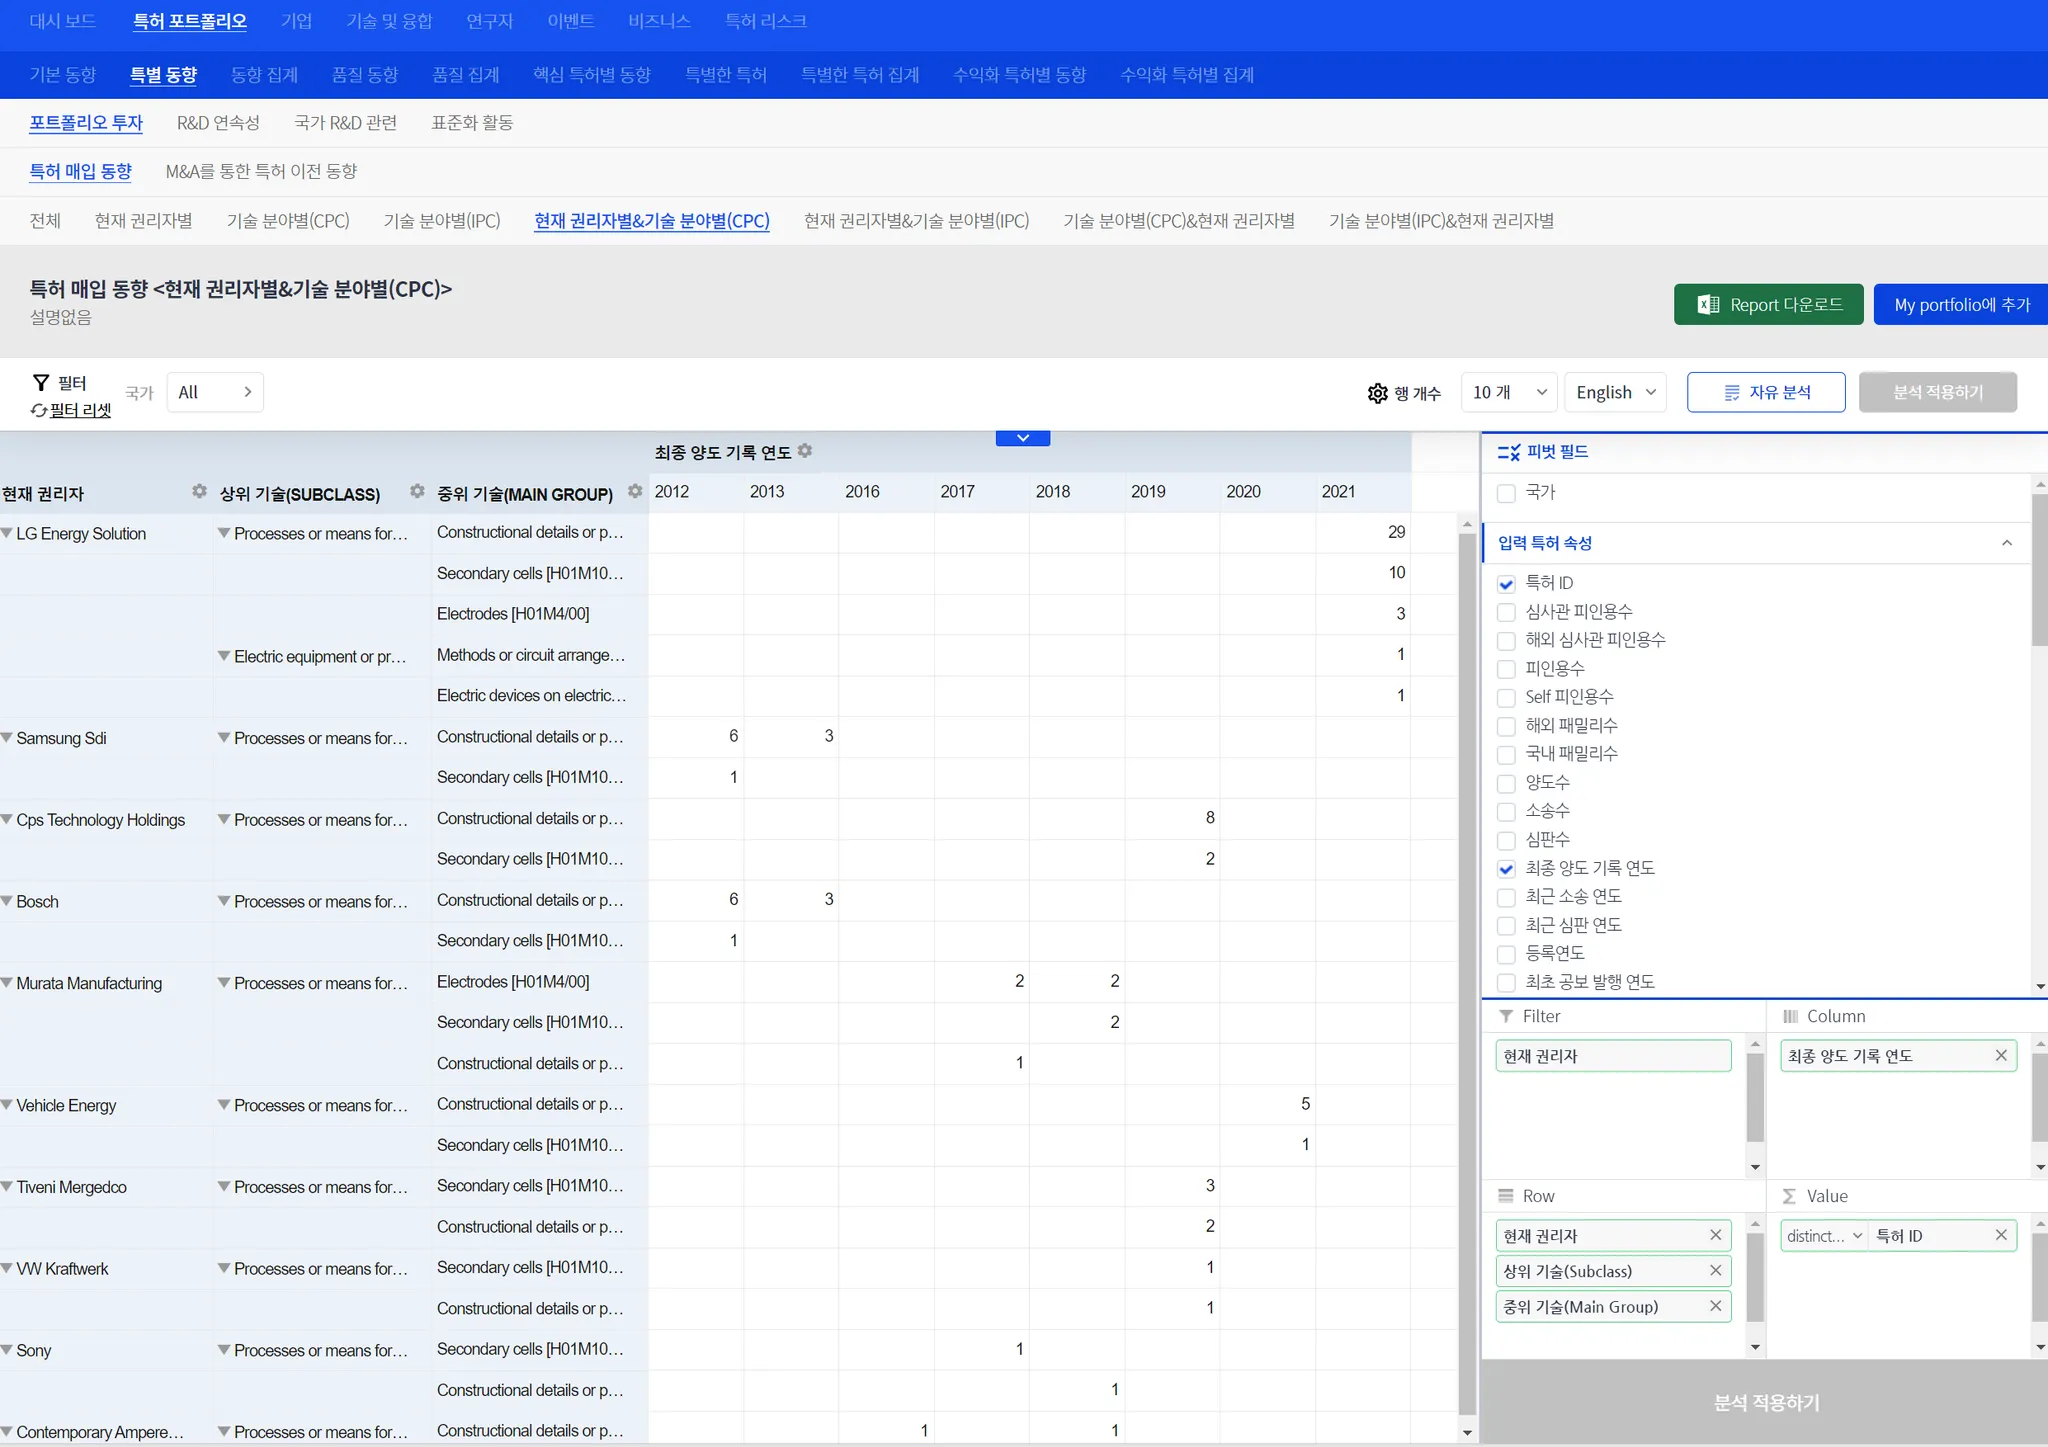Remove 현재 권리자 from Row fields

pos(1715,1235)
